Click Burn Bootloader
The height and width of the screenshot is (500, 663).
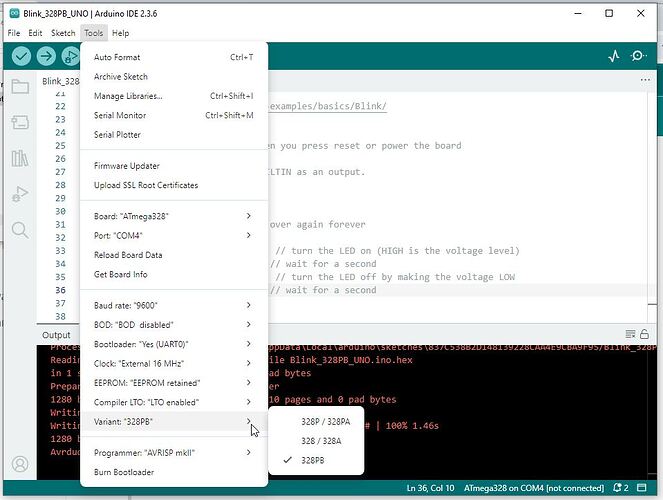click(174, 472)
